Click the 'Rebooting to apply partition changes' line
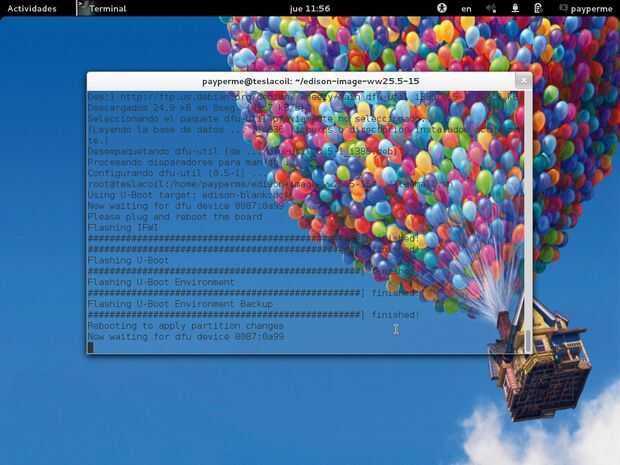 pyautogui.click(x=186, y=325)
